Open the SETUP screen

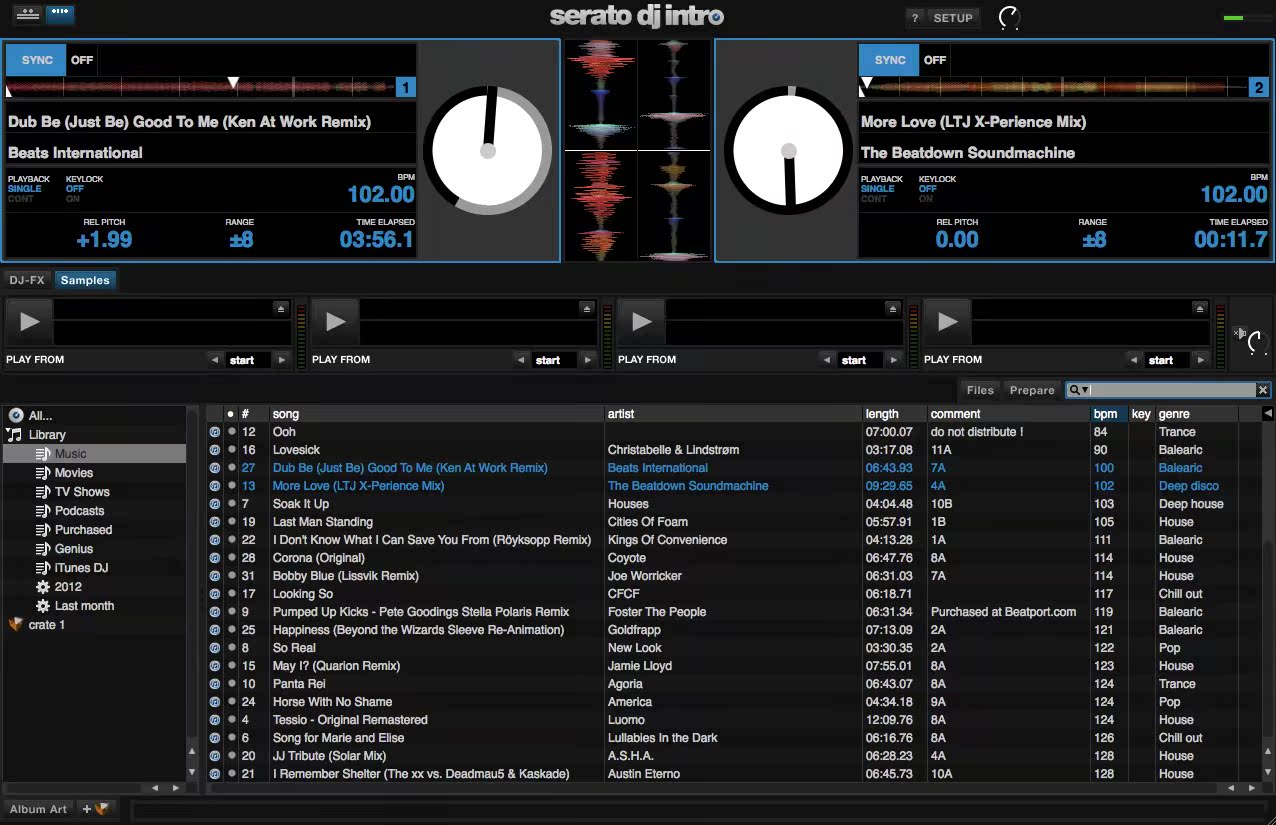point(953,18)
